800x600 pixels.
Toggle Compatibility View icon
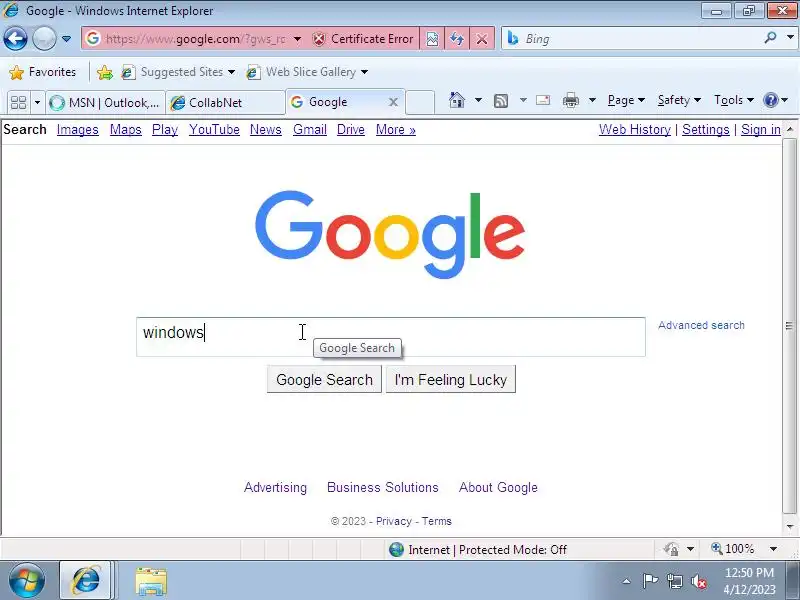432,39
